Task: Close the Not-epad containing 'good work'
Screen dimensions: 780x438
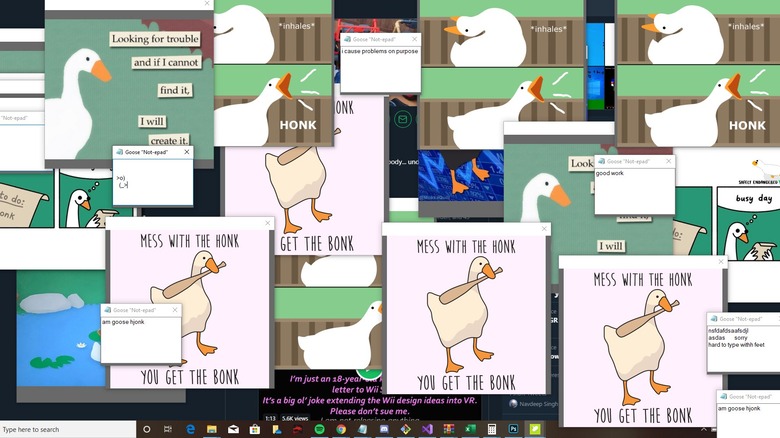Action: click(669, 161)
